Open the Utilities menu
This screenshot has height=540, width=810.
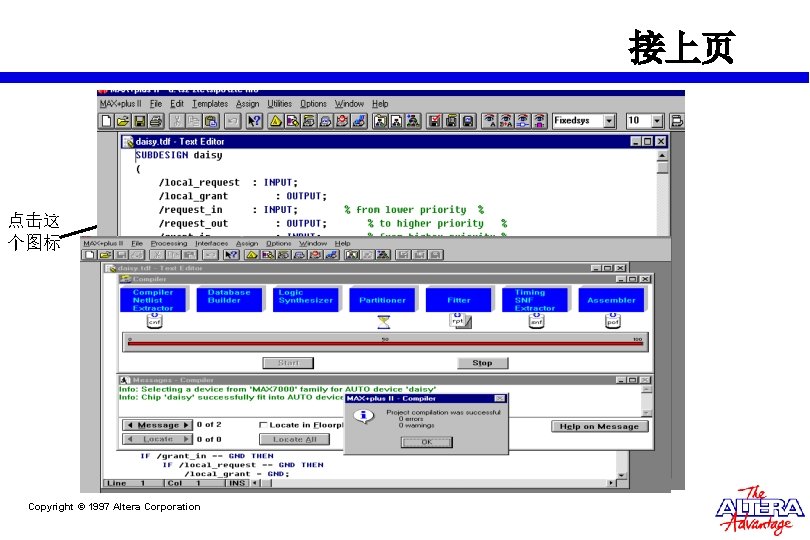(x=279, y=104)
